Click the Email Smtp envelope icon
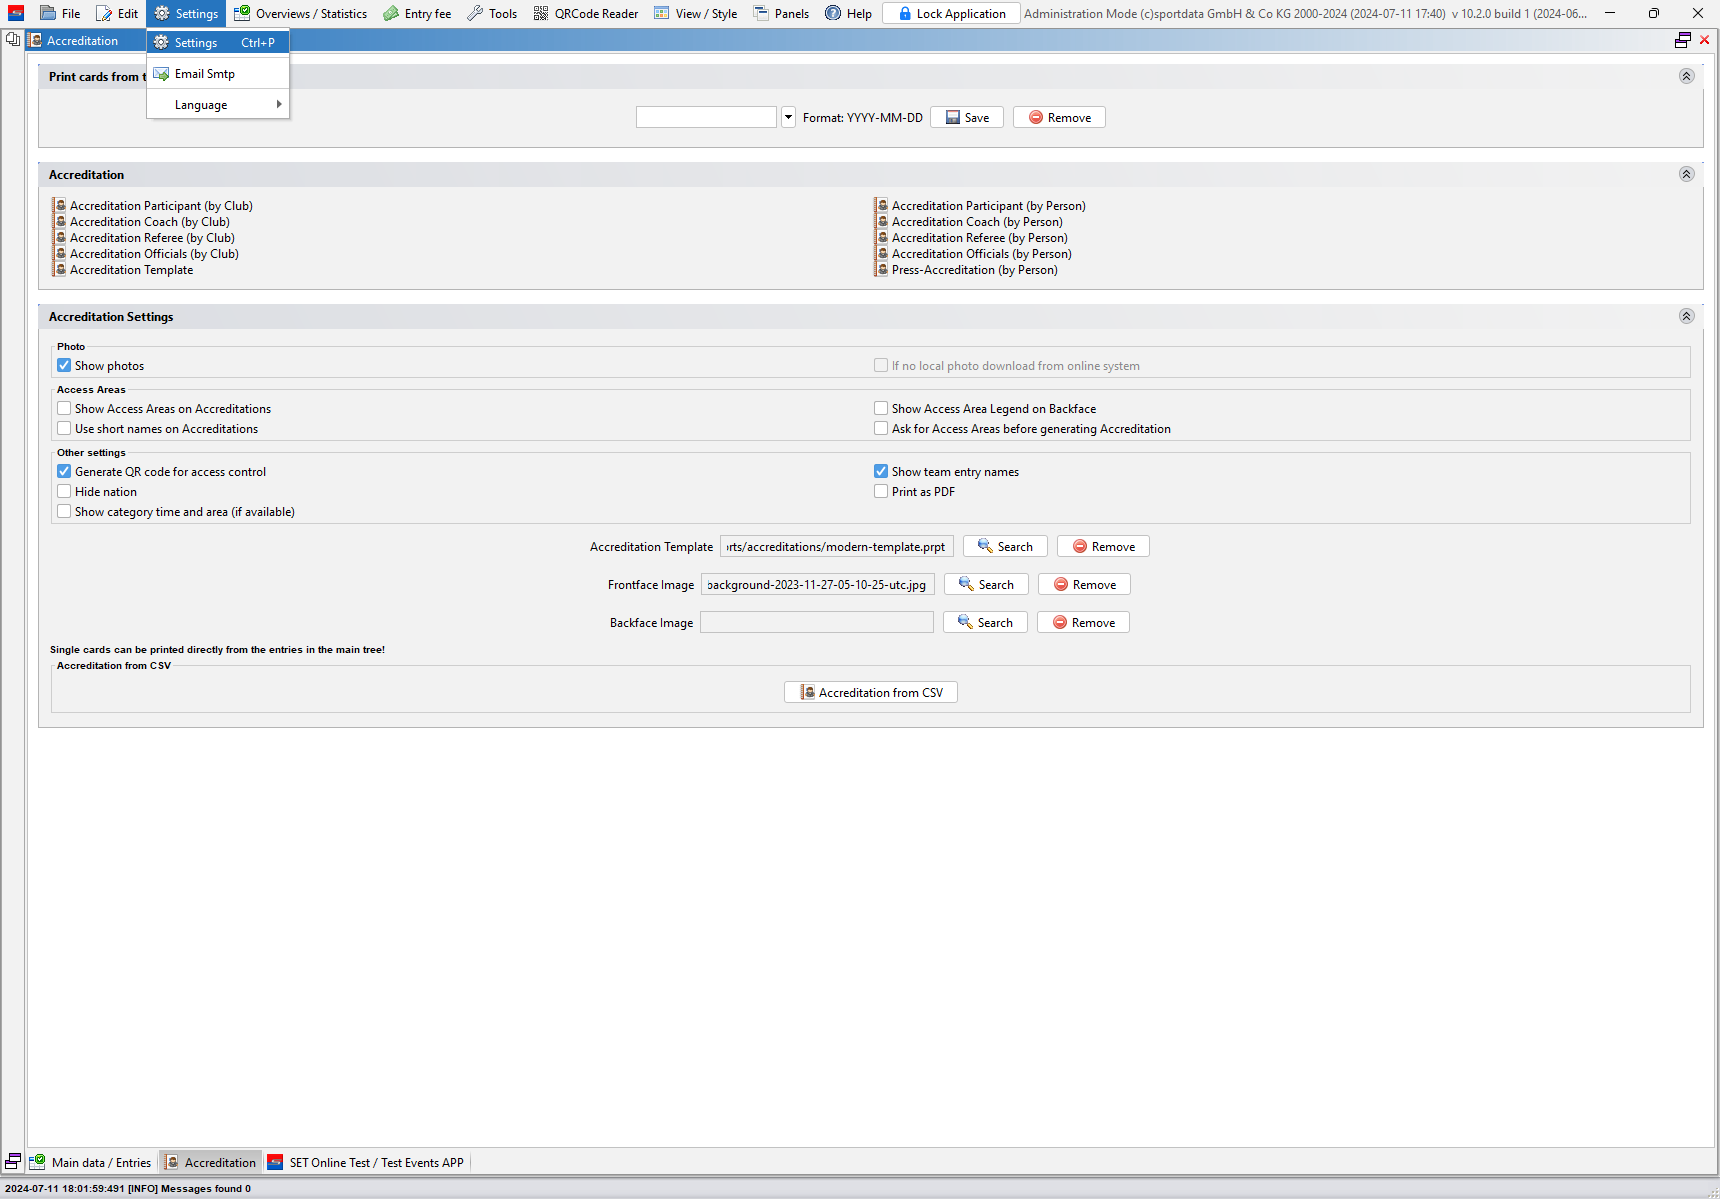The height and width of the screenshot is (1200, 1720). click(x=161, y=74)
